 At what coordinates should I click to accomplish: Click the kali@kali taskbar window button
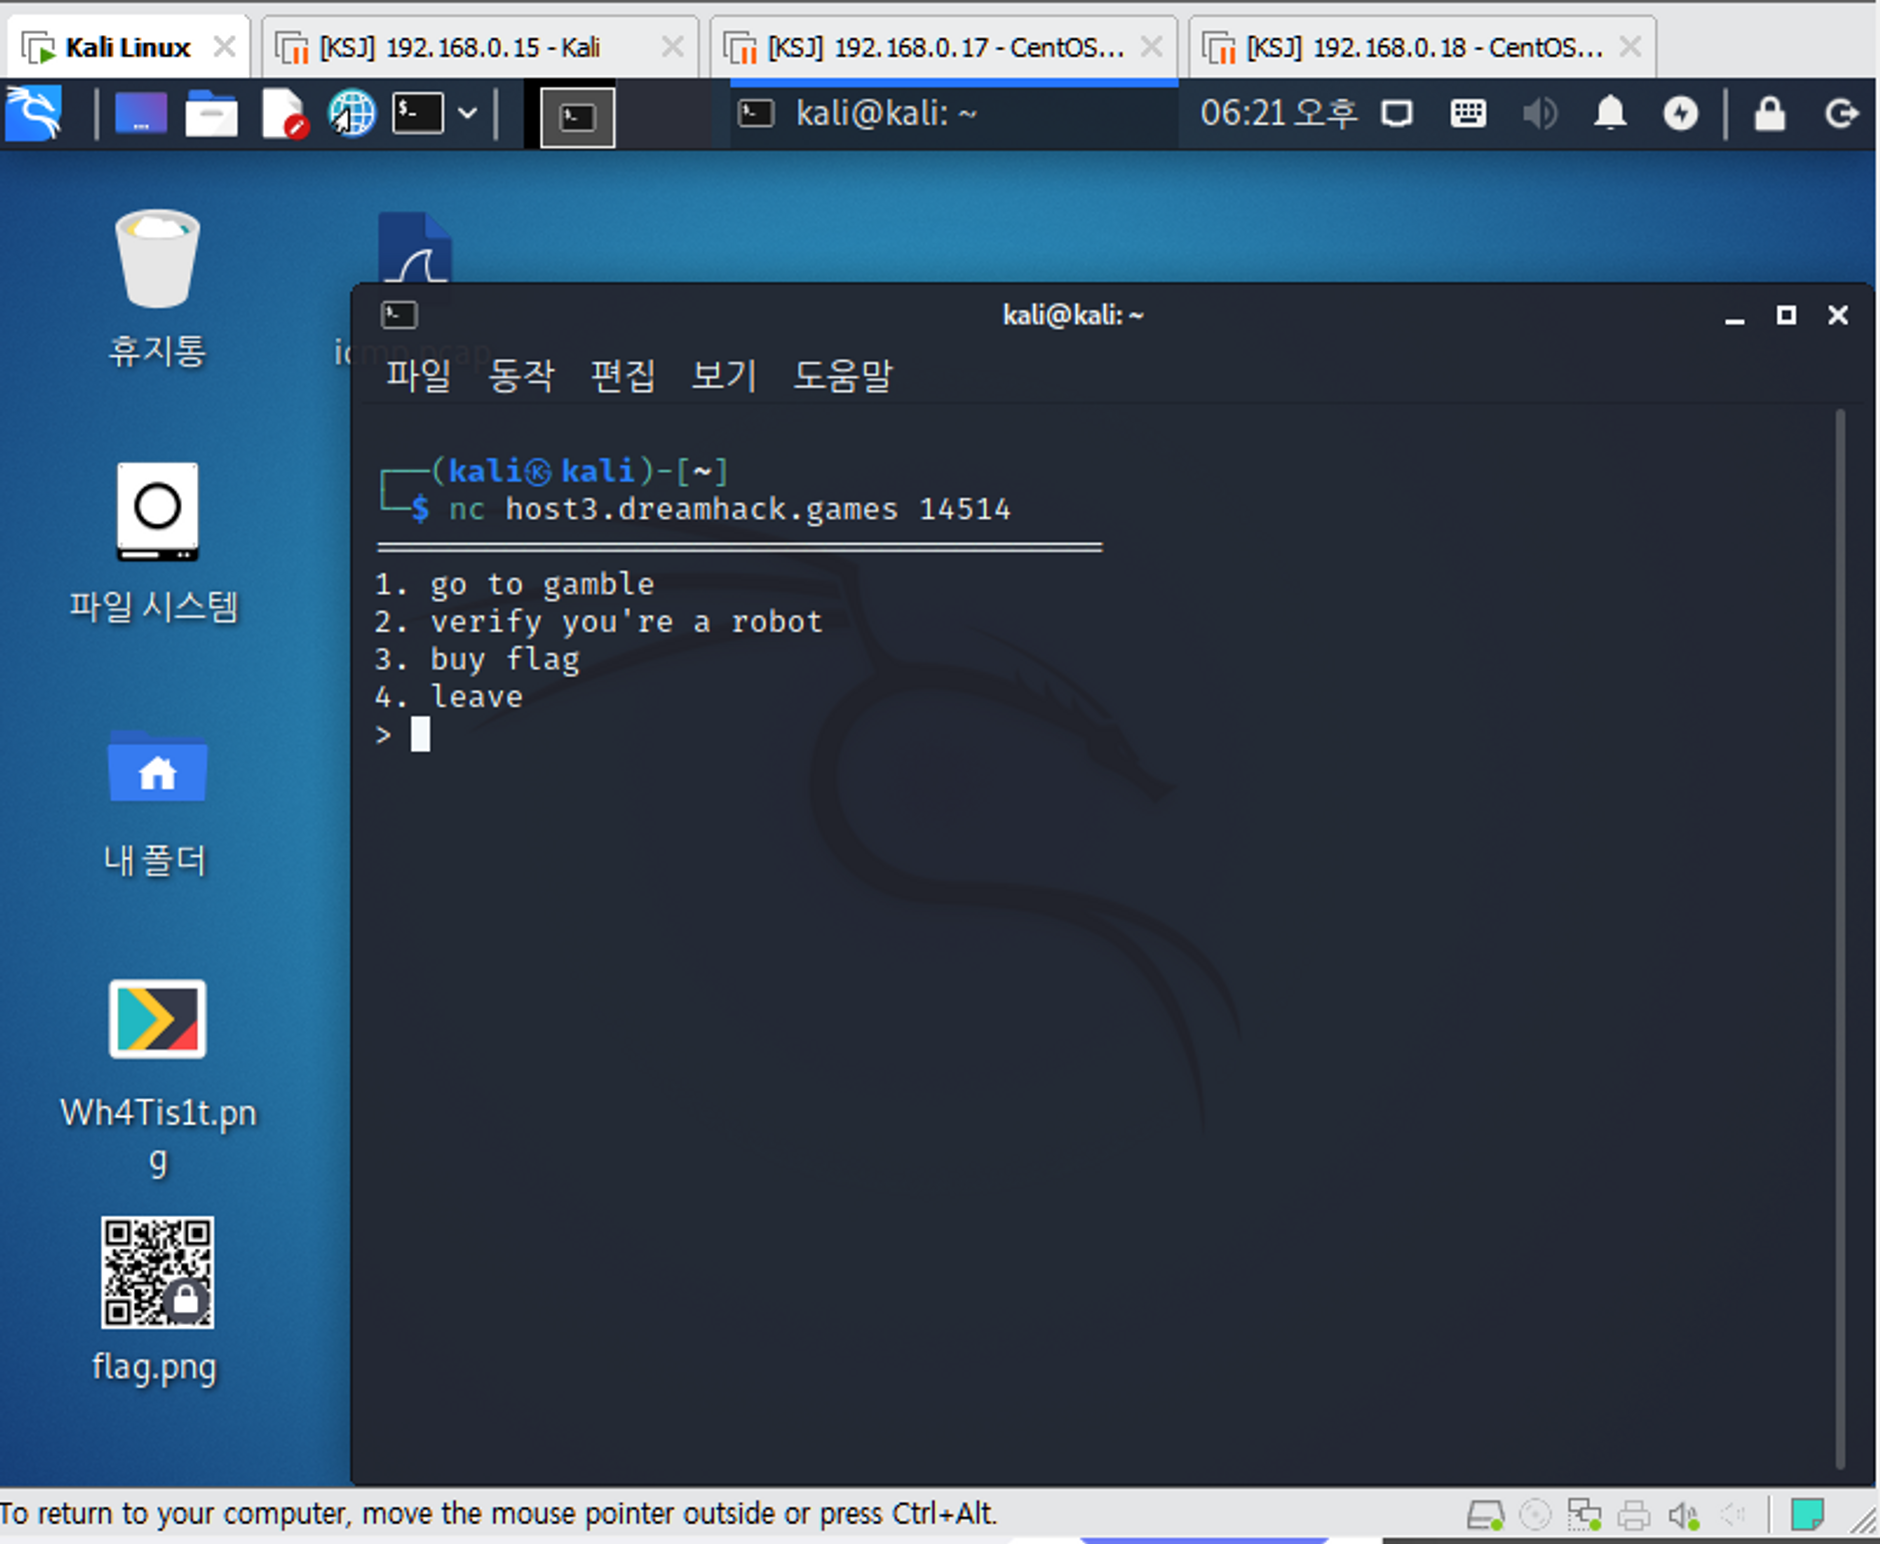[x=954, y=114]
